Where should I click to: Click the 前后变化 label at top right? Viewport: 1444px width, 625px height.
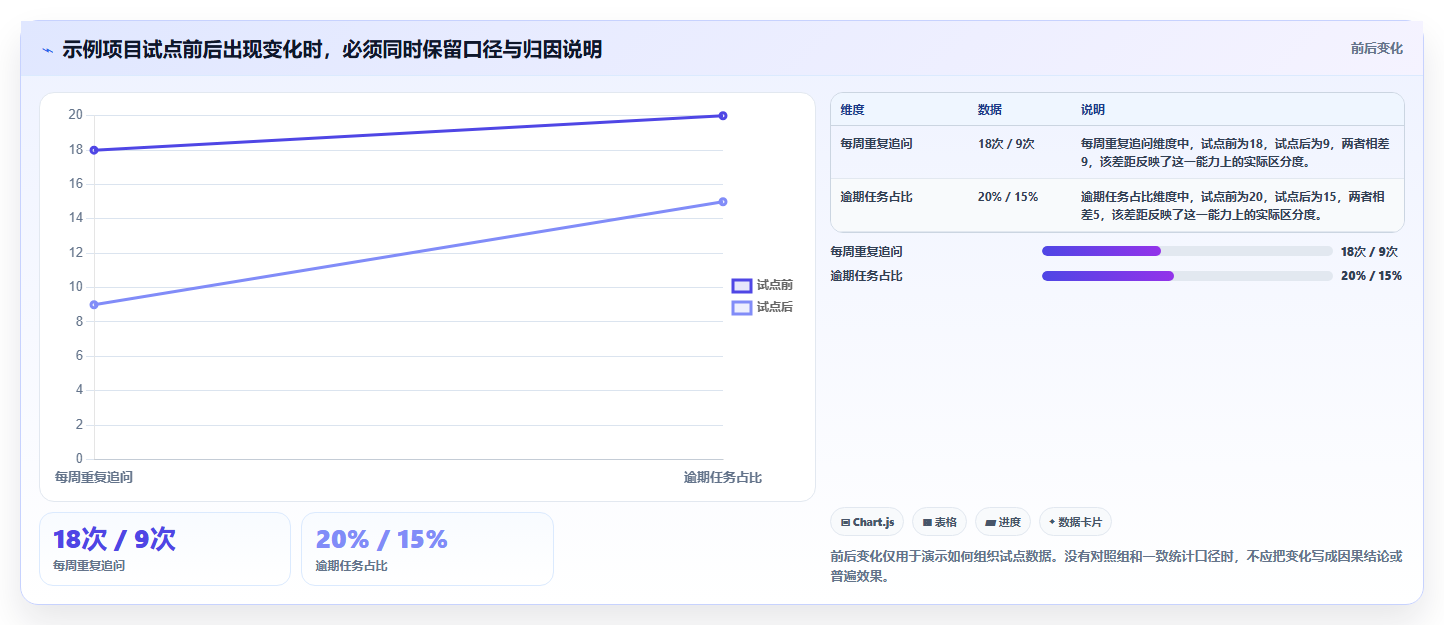pos(1376,48)
